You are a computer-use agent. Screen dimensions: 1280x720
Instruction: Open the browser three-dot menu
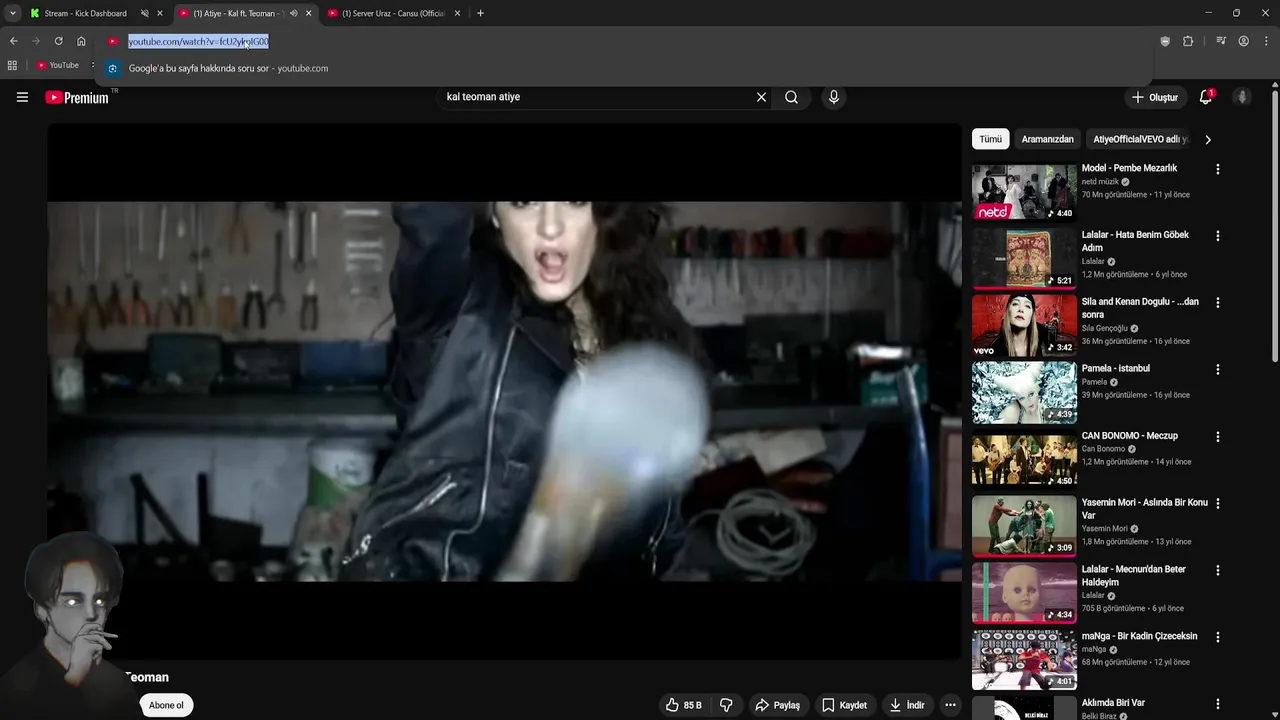(x=1267, y=41)
